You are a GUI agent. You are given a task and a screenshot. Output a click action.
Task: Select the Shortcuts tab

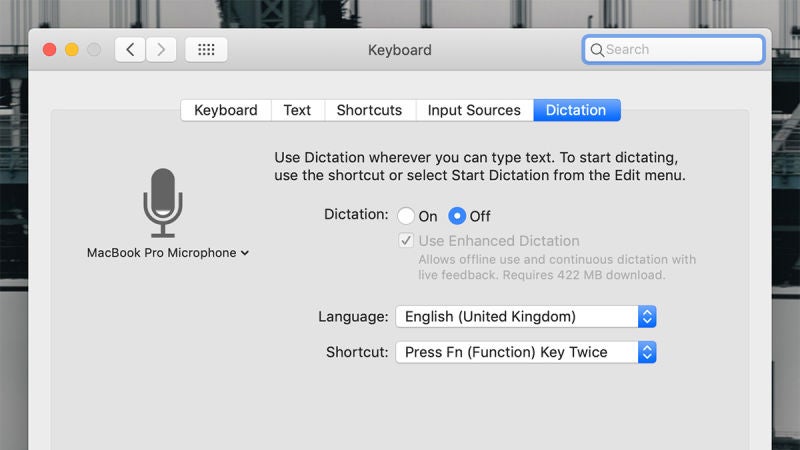(x=369, y=110)
